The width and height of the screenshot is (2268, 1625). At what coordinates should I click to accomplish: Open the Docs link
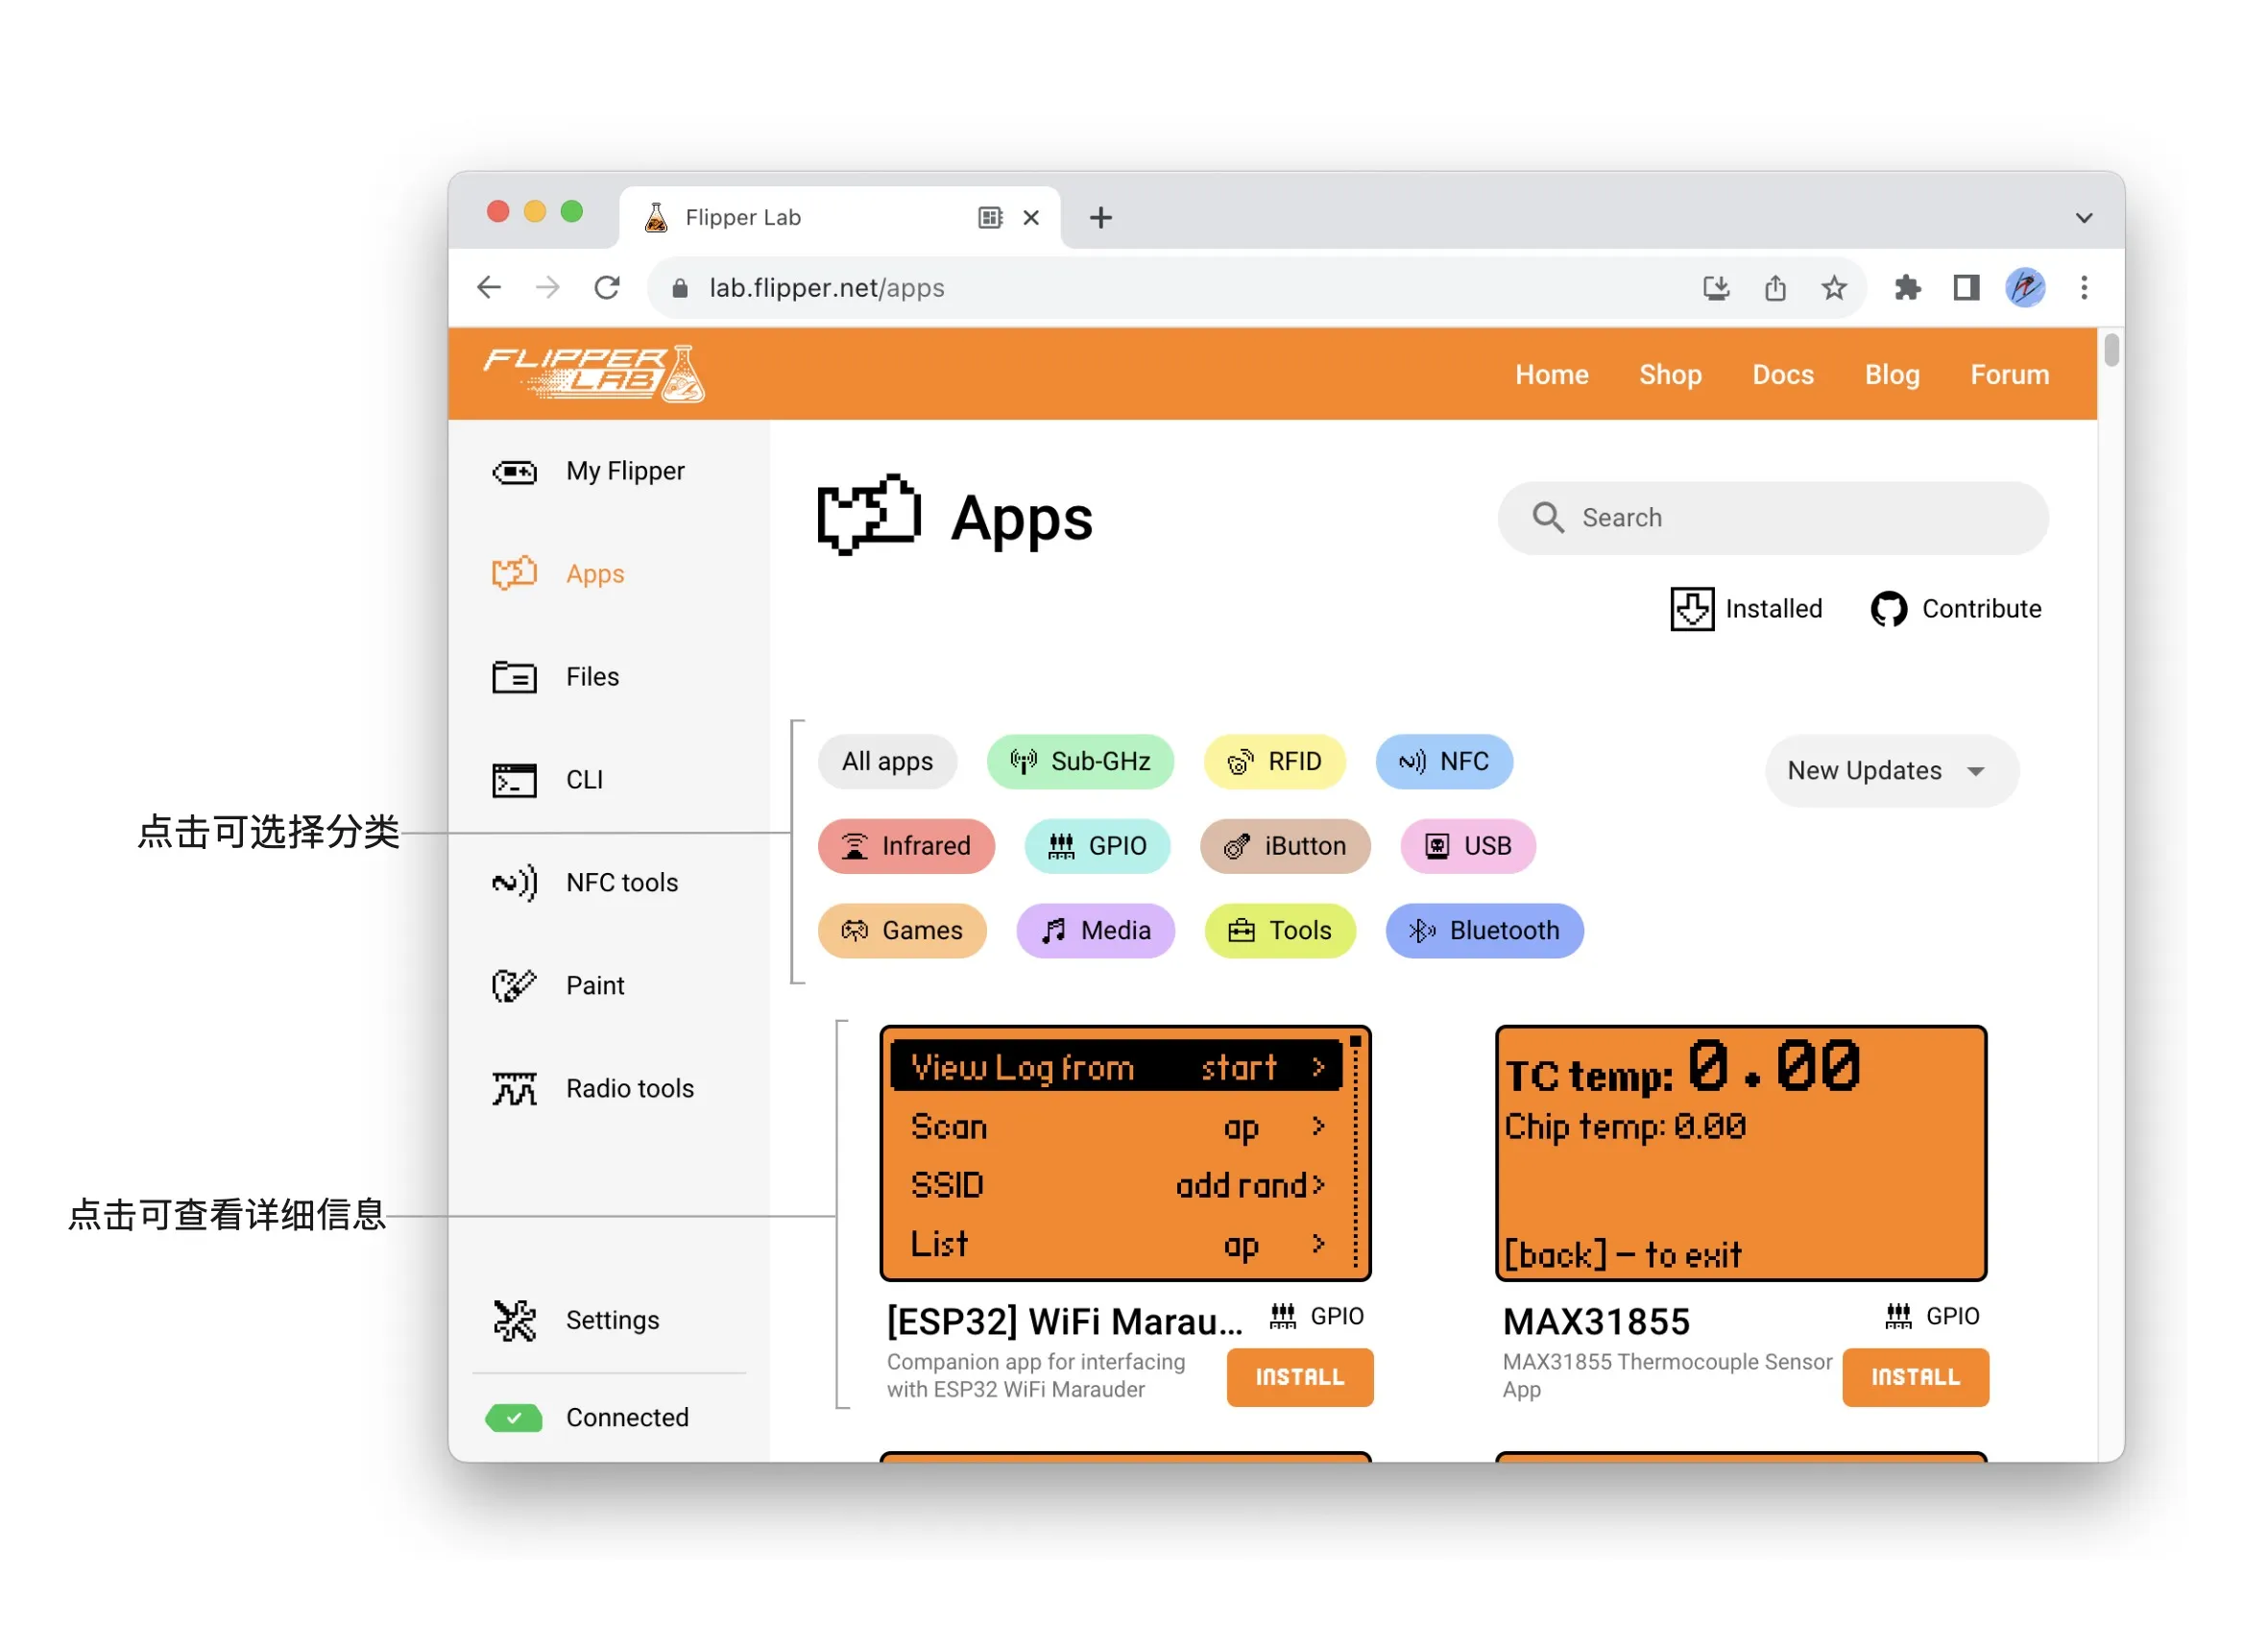pos(1783,375)
